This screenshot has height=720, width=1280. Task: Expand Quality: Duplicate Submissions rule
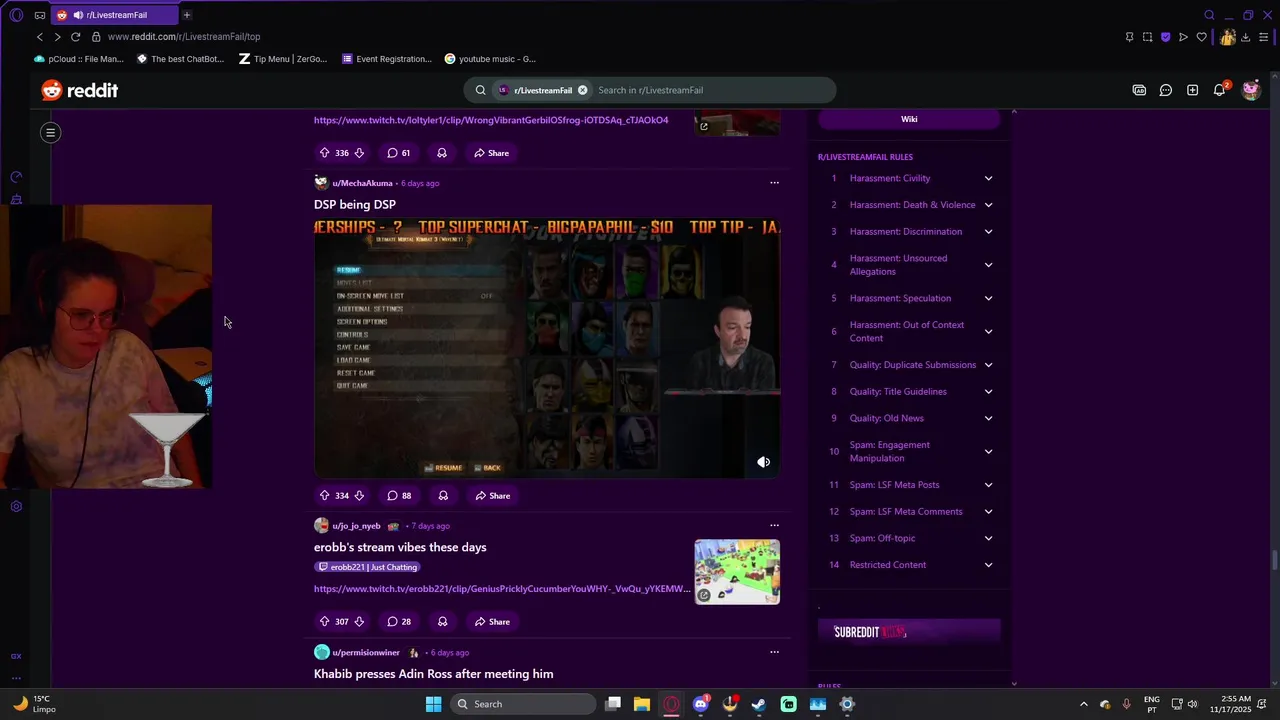pos(988,365)
